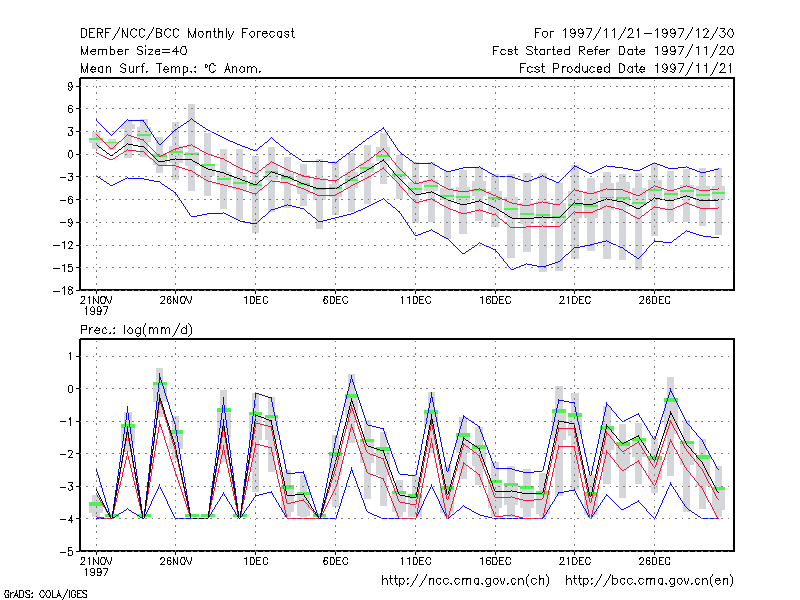Click the 11DEC tick under temperature chart

(x=415, y=301)
